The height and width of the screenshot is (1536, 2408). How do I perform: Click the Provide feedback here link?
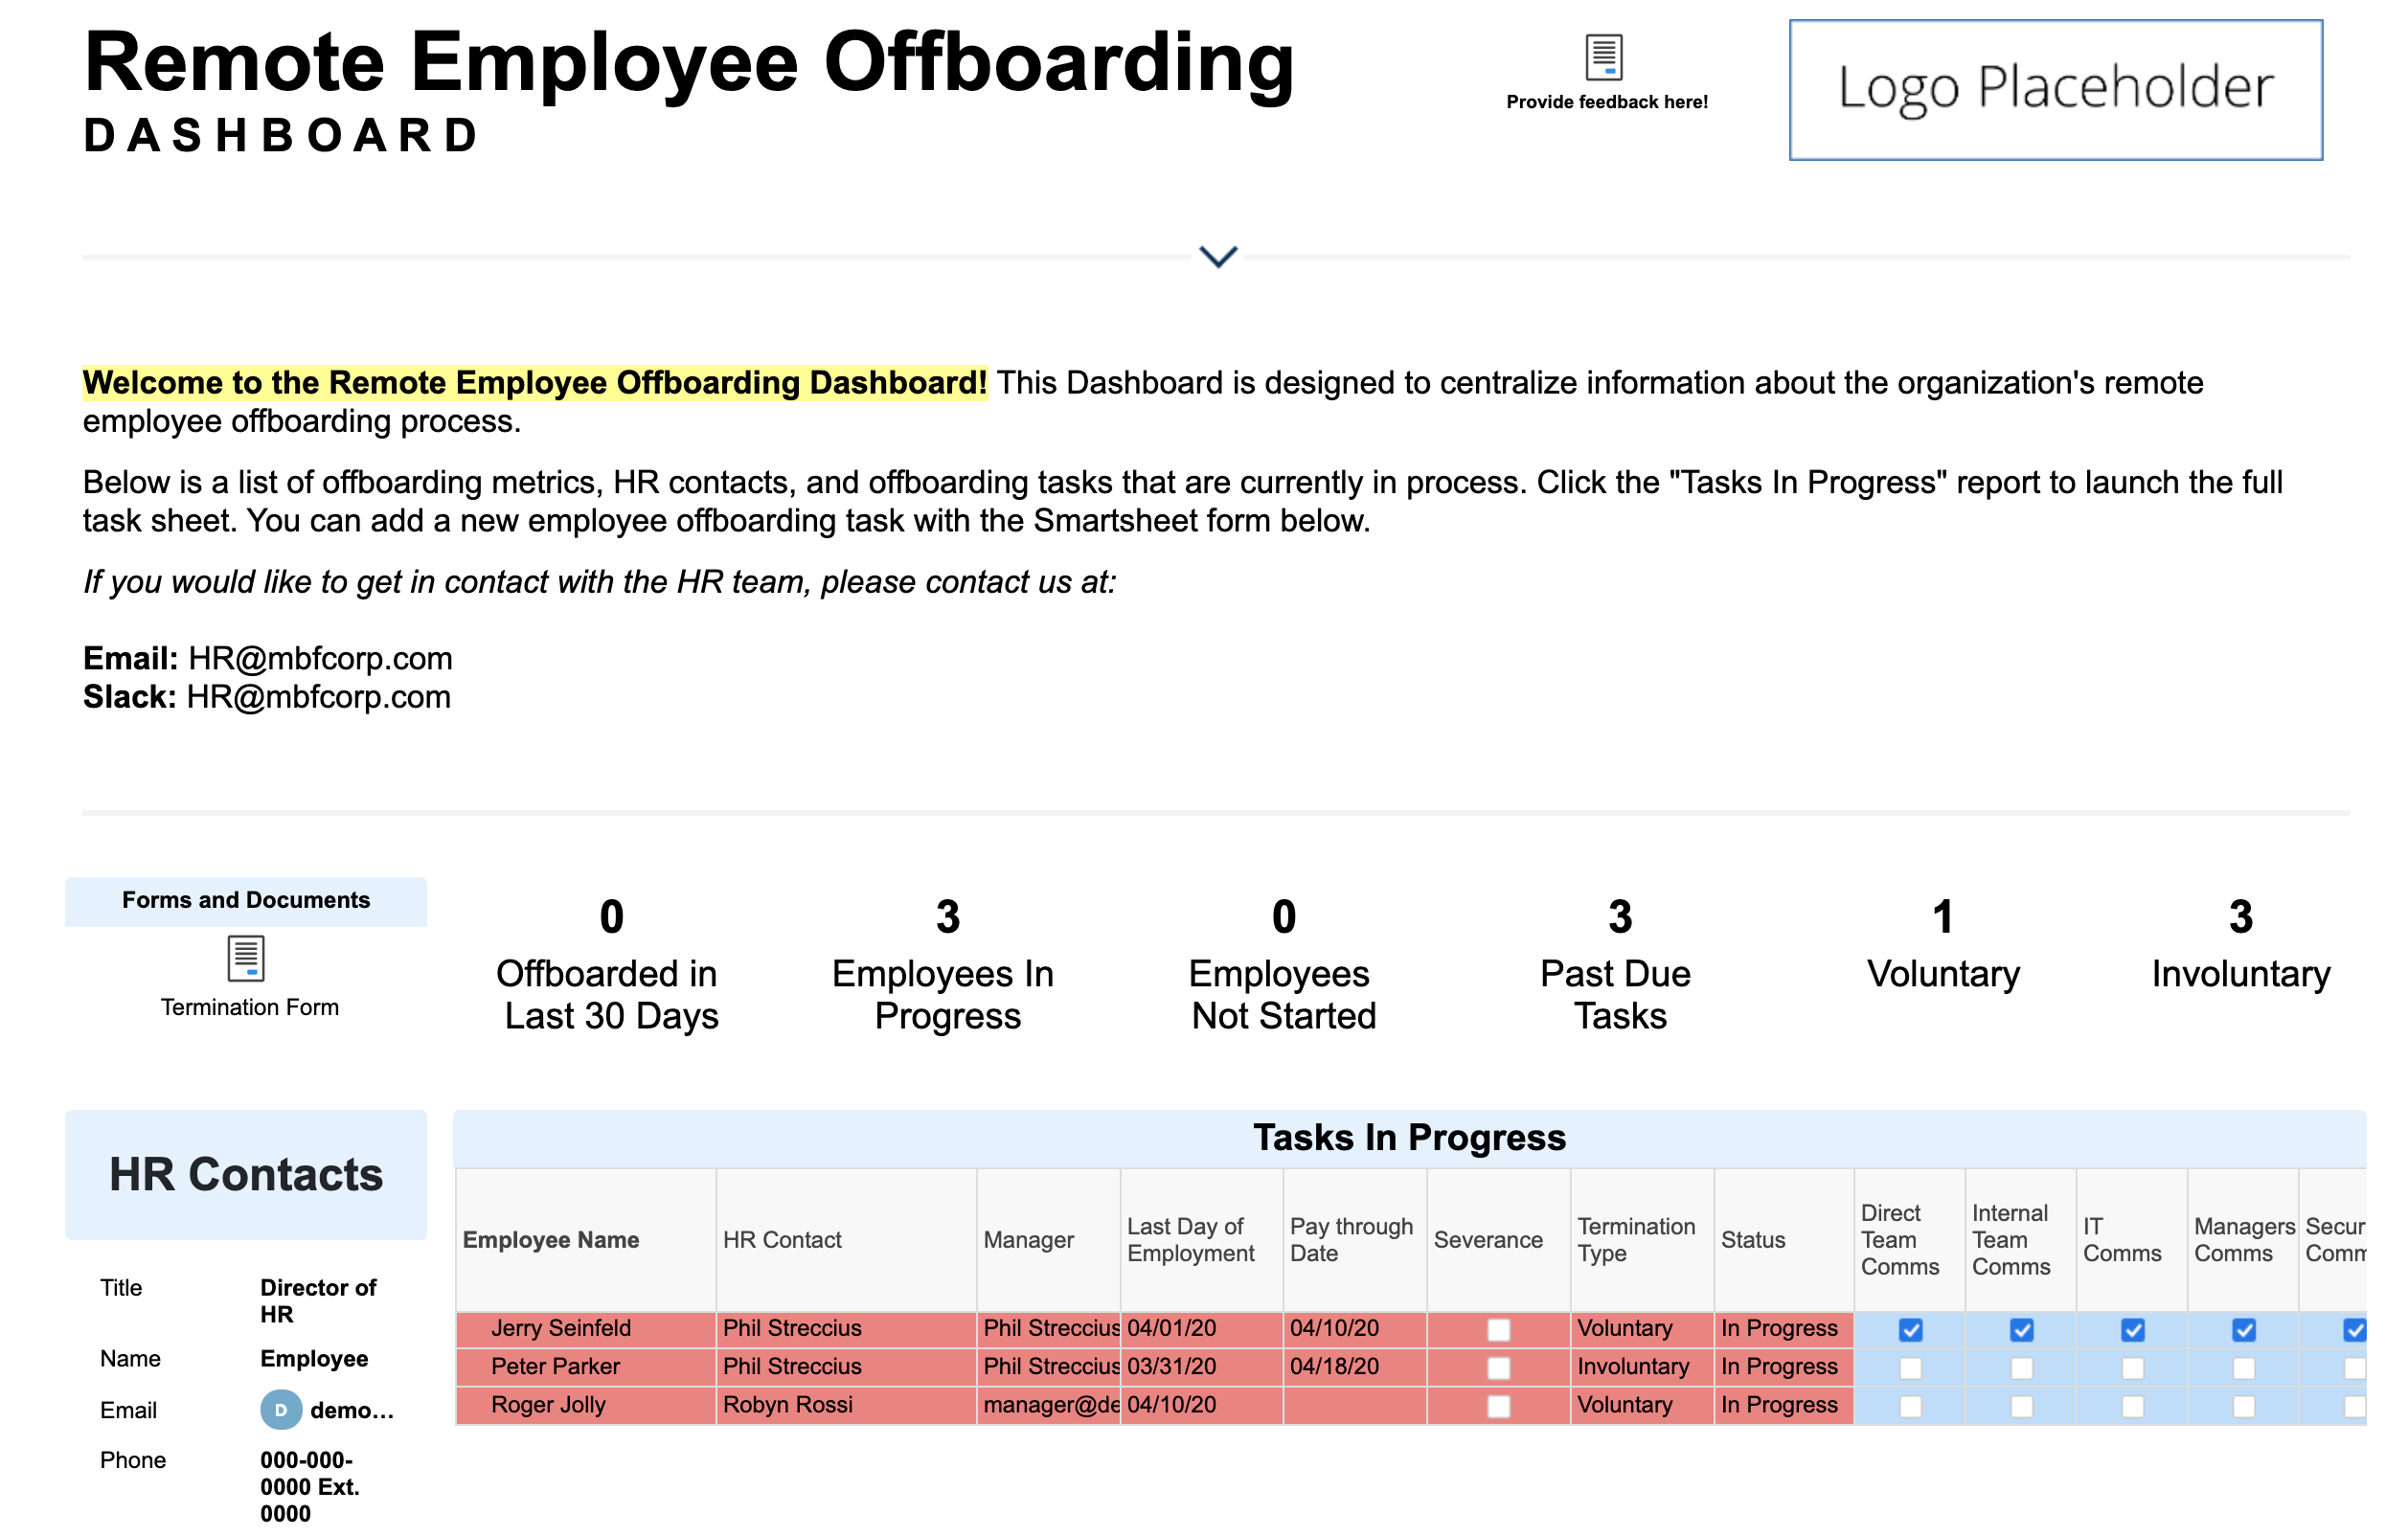coord(1606,102)
